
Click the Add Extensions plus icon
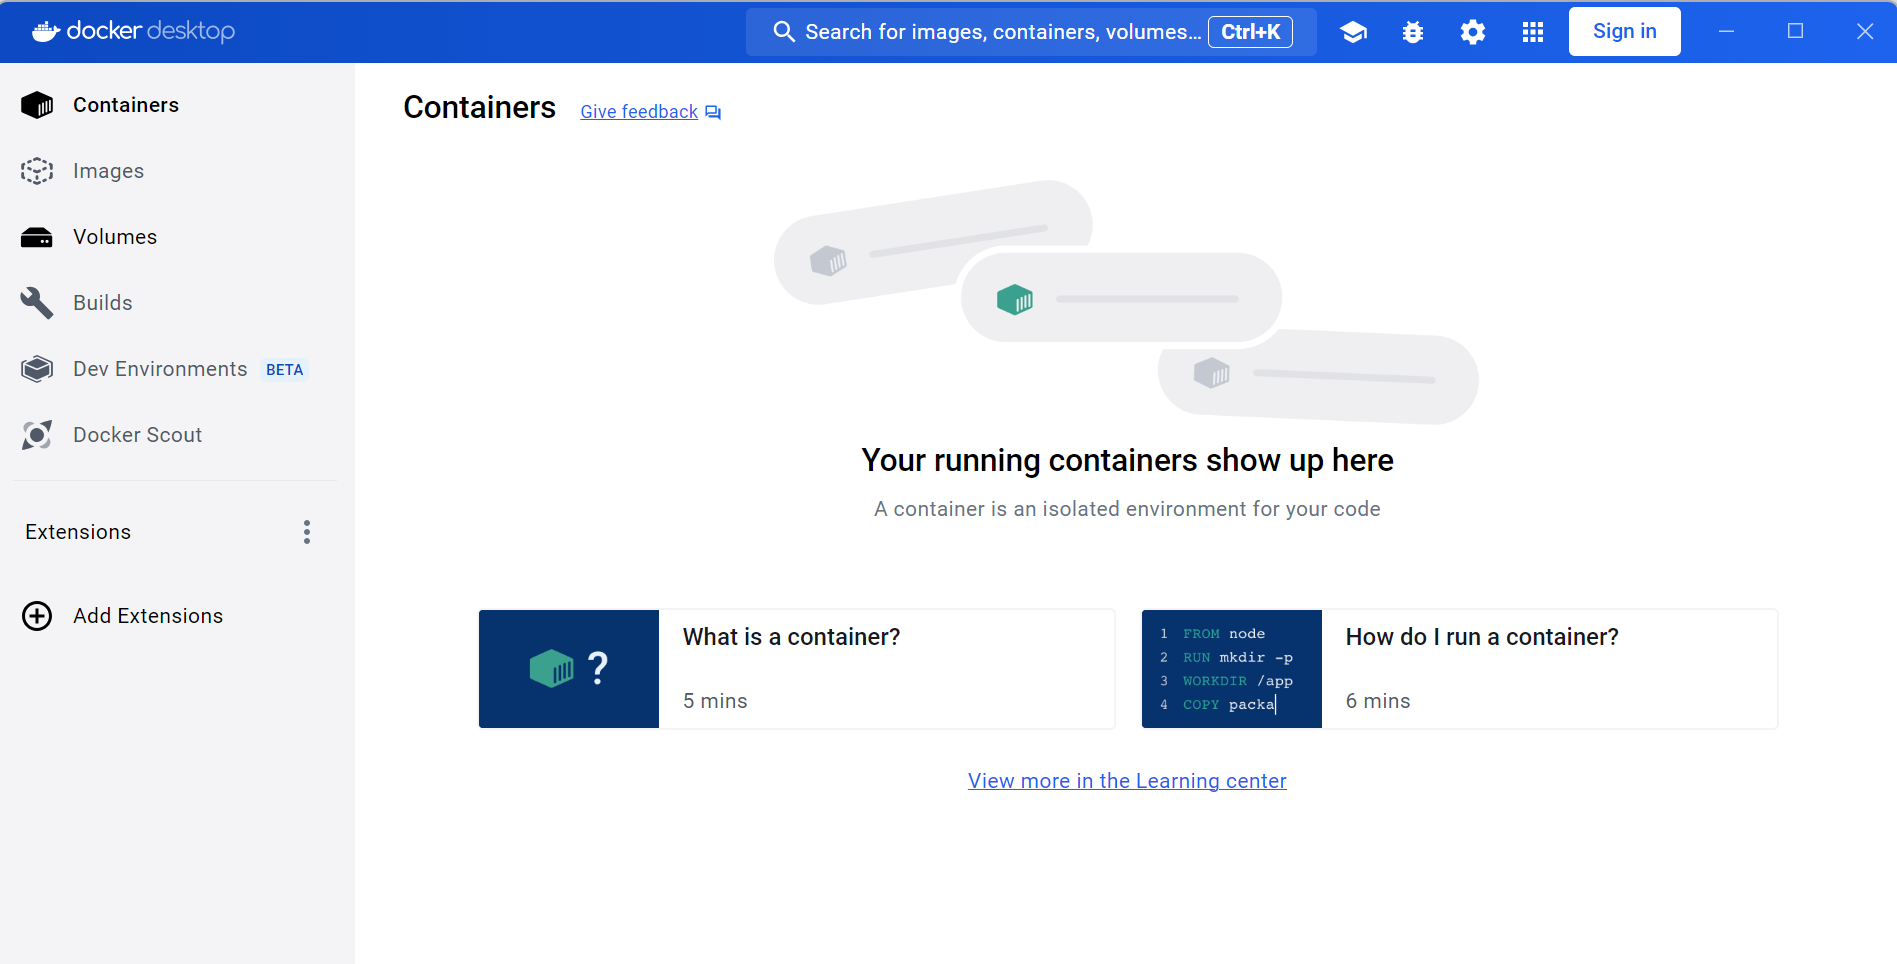37,616
